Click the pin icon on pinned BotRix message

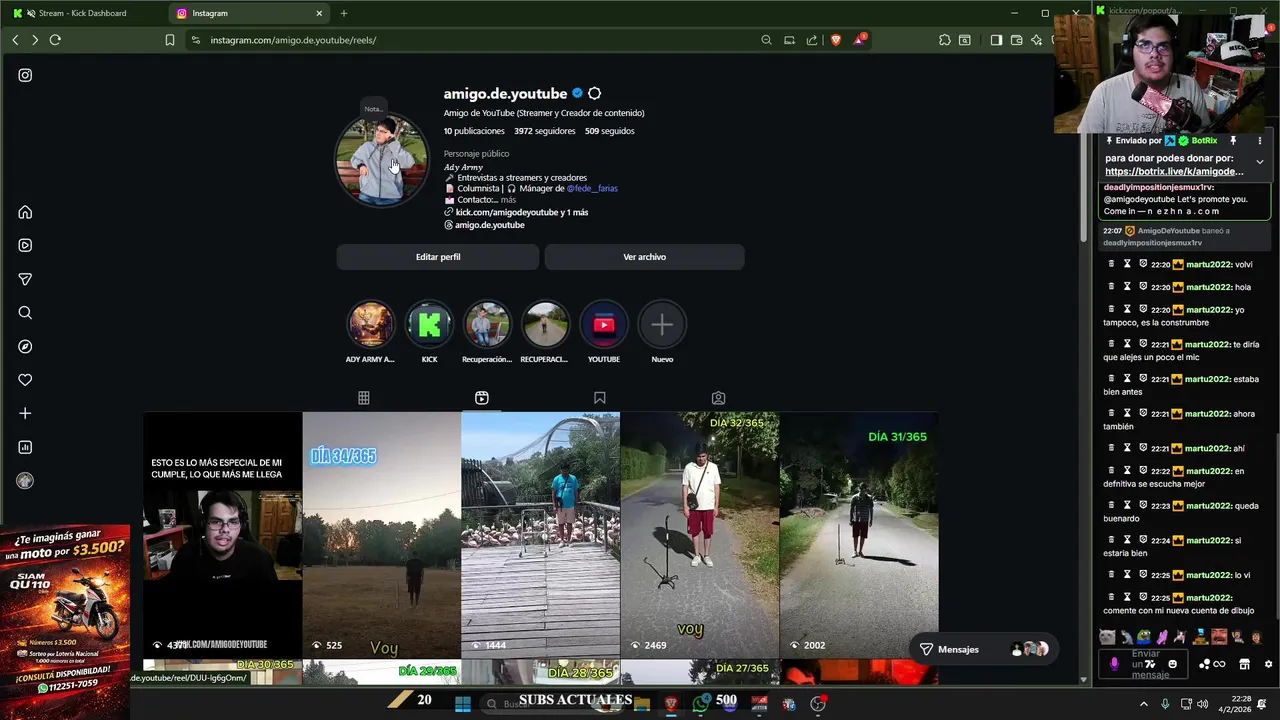(x=1233, y=141)
